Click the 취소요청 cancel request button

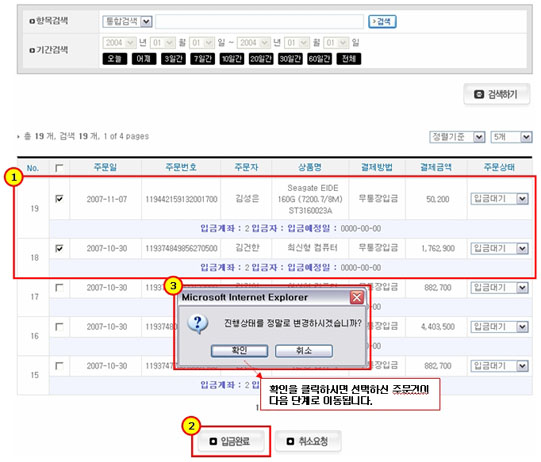[308, 441]
